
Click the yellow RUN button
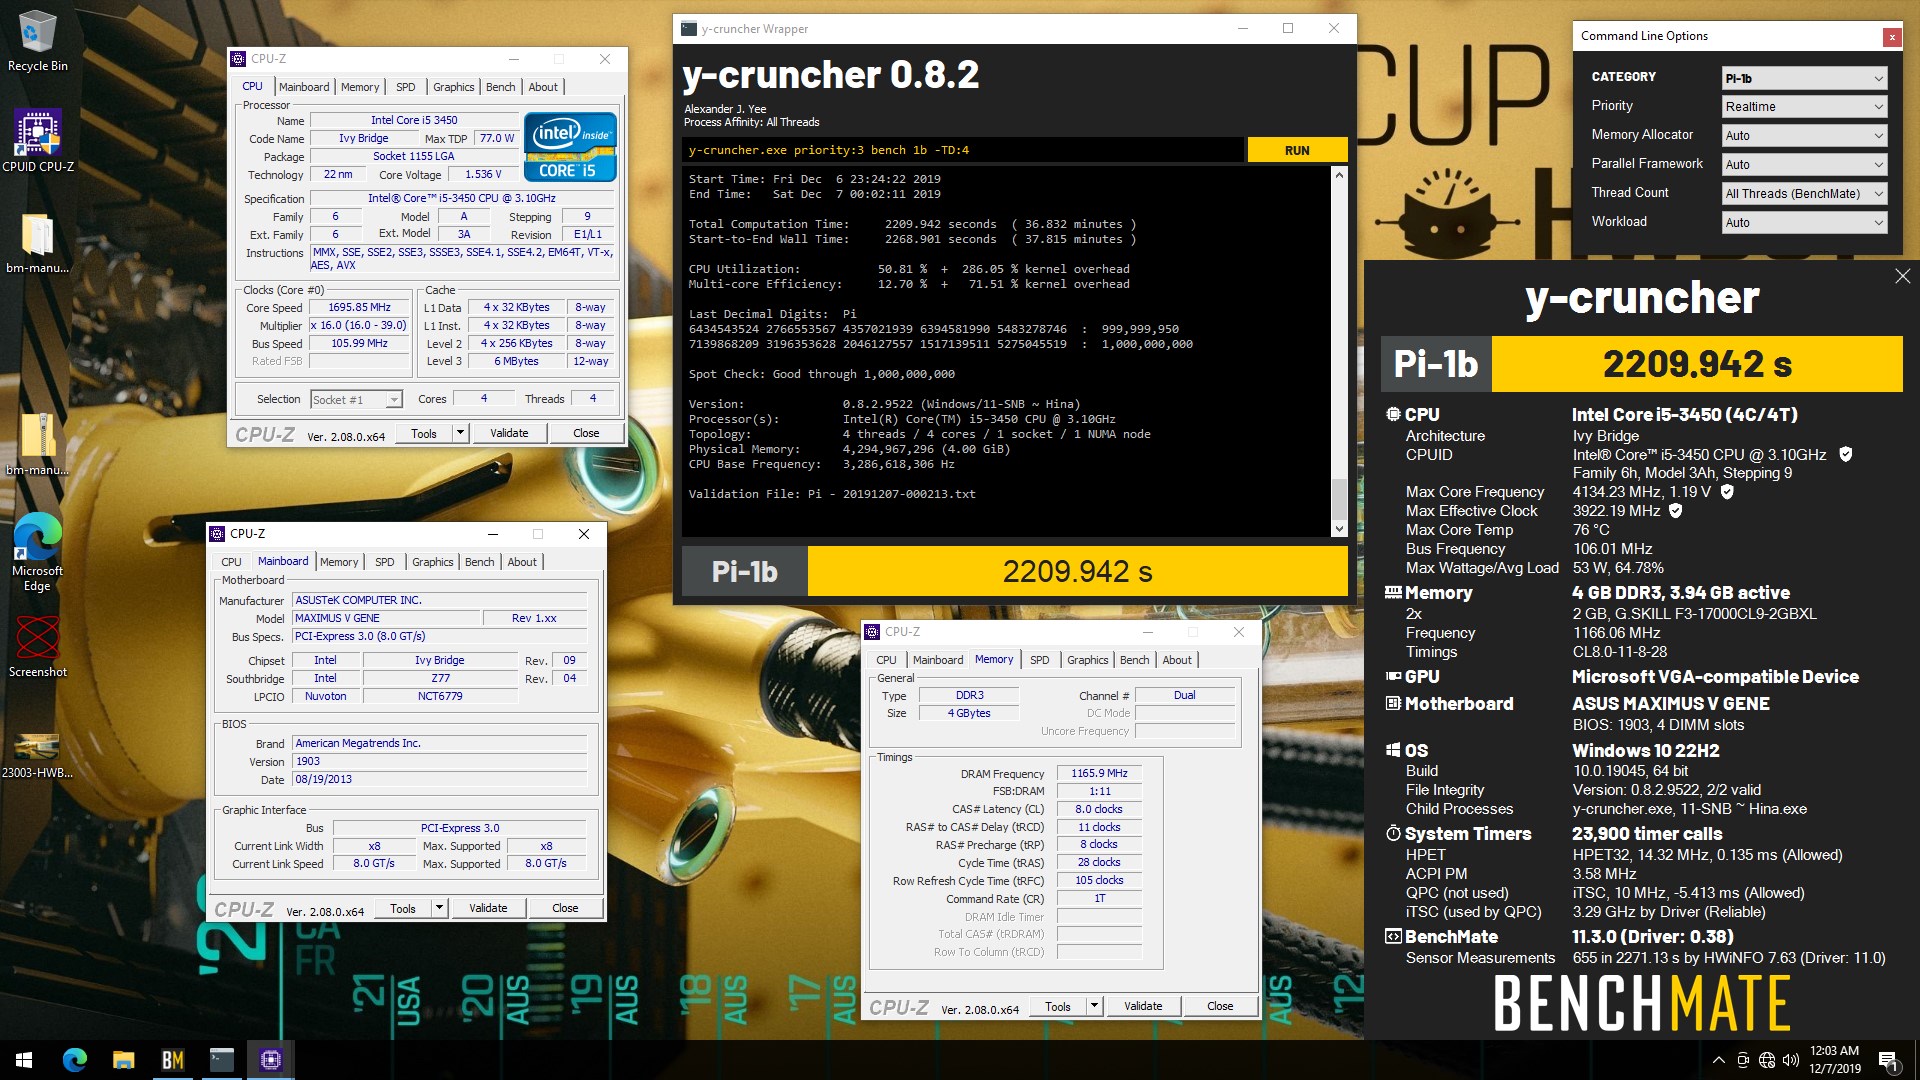tap(1297, 150)
